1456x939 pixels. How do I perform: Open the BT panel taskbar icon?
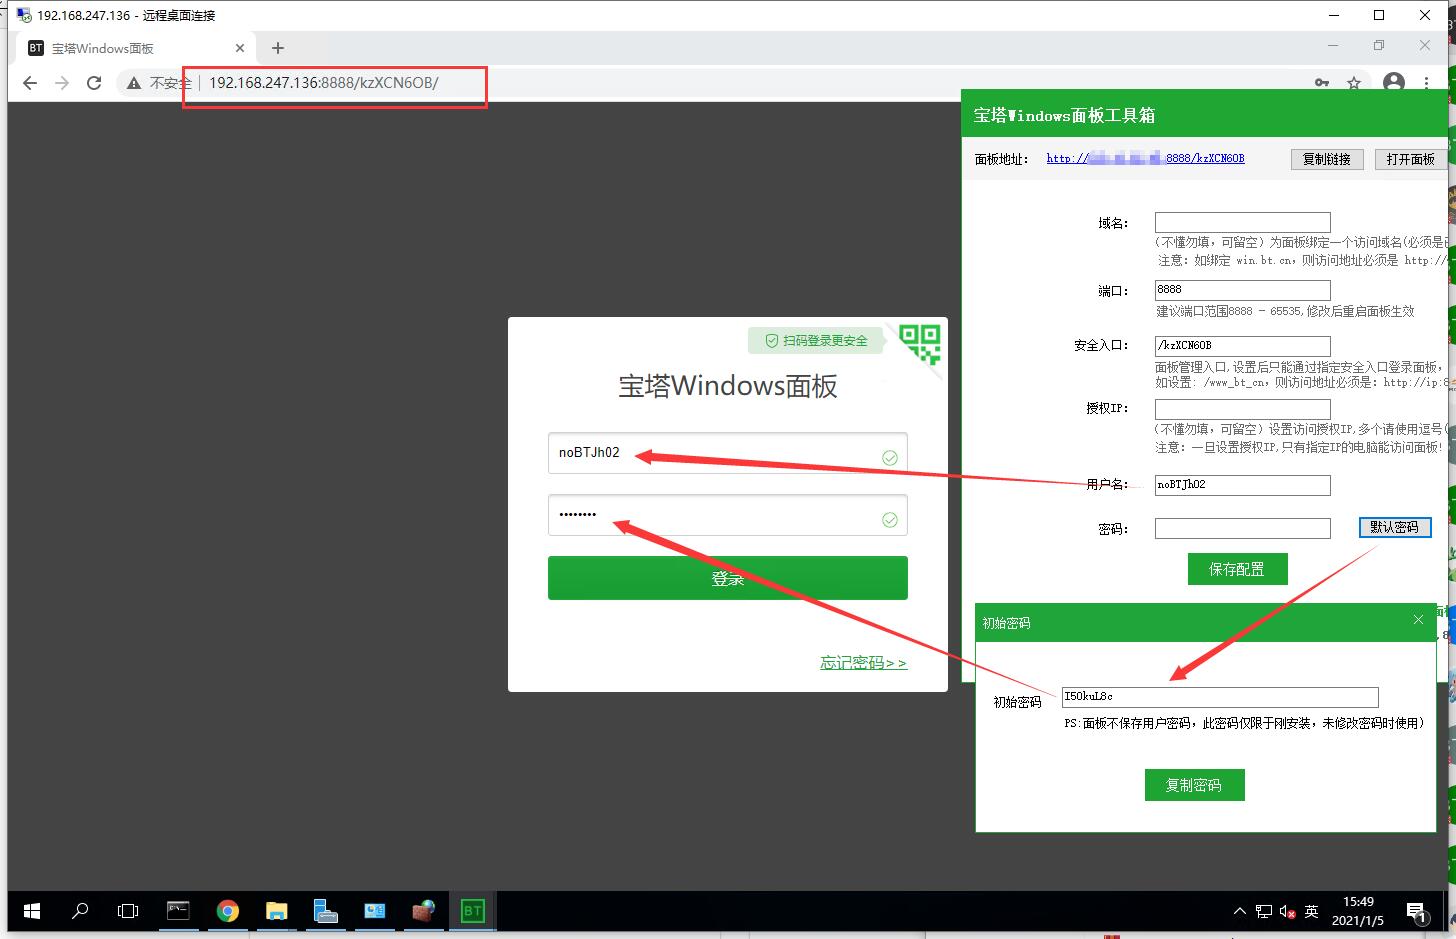[472, 911]
